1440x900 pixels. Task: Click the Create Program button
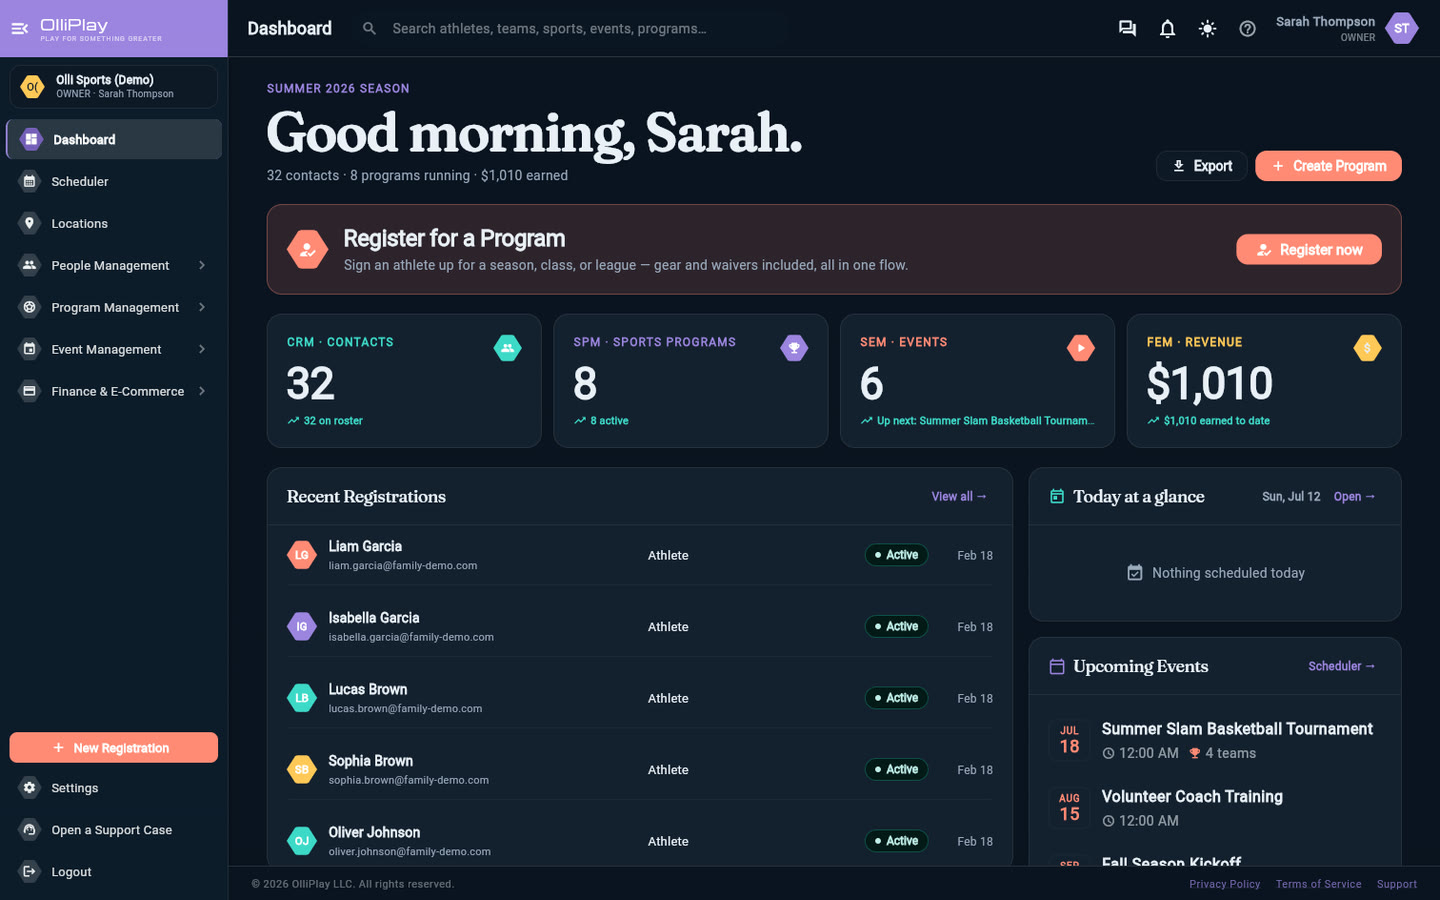(x=1328, y=166)
